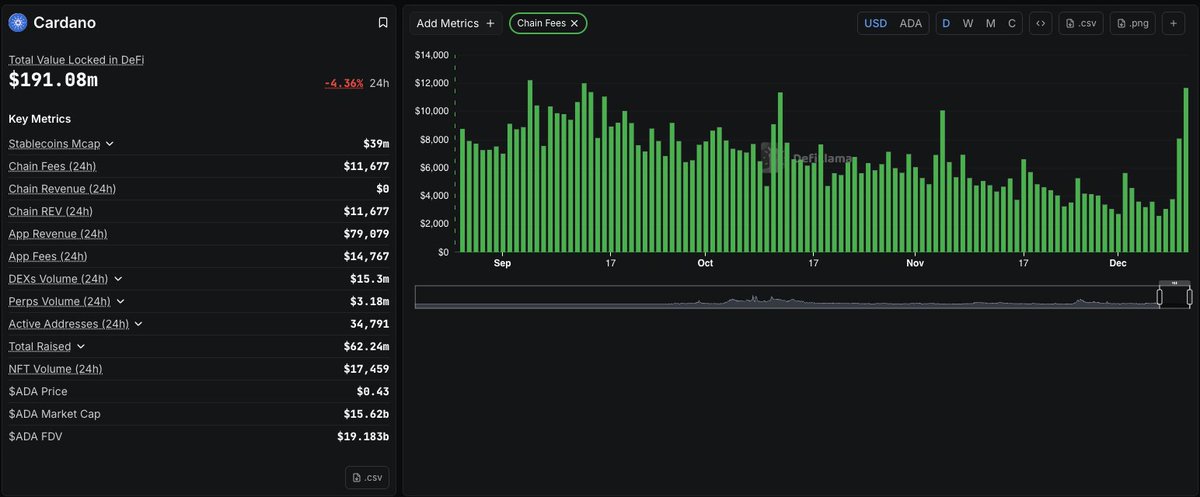1200x497 pixels.
Task: Click the Chain Fees metric chip
Action: click(x=548, y=23)
